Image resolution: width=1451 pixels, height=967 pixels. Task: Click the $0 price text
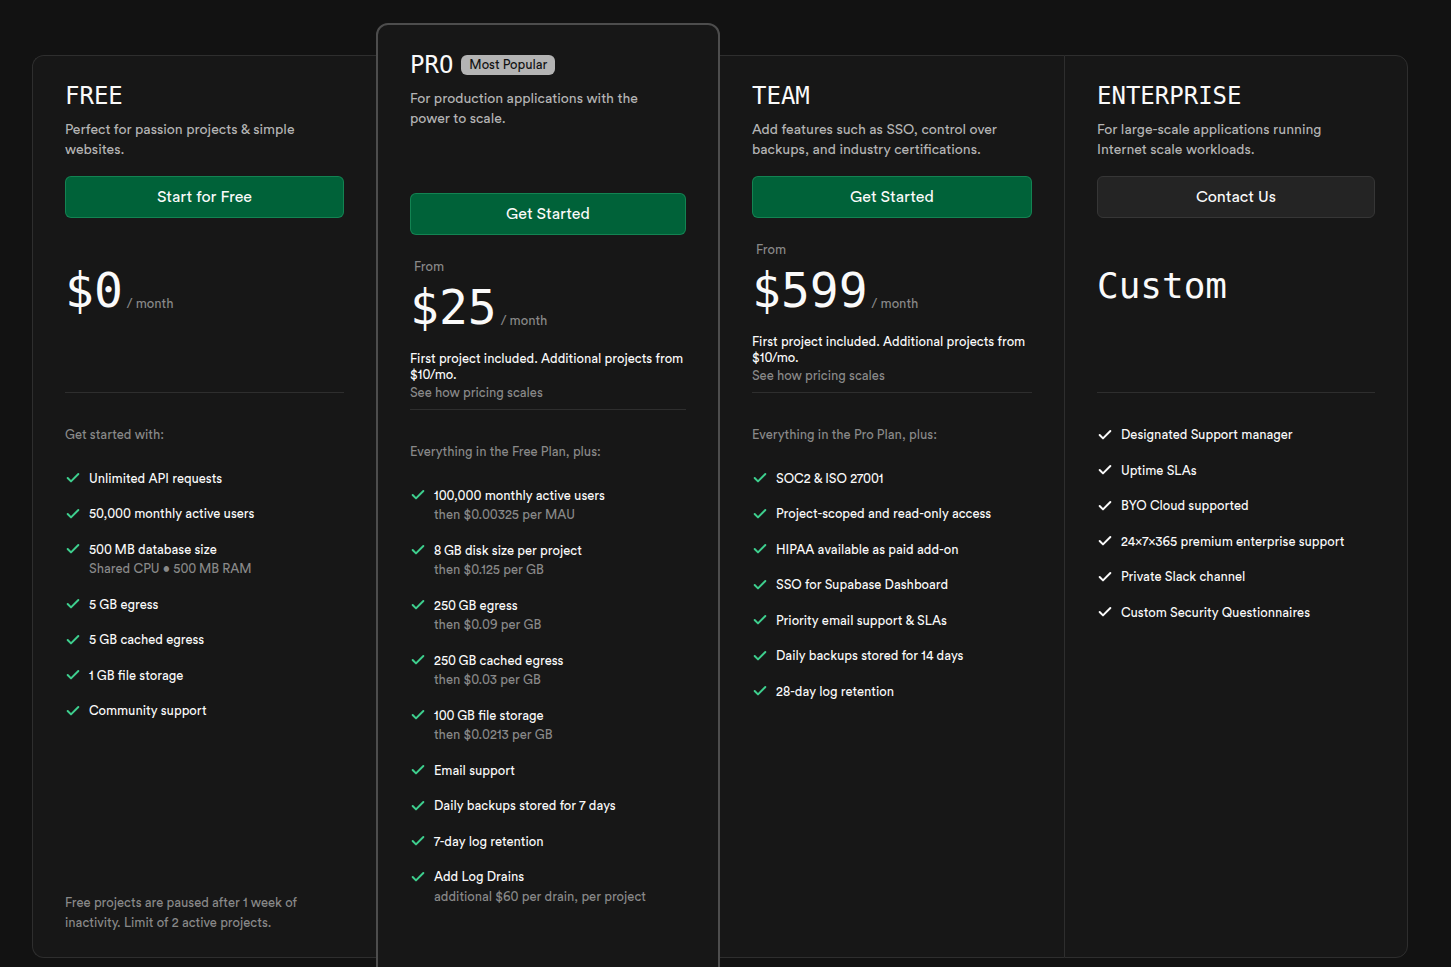[94, 291]
